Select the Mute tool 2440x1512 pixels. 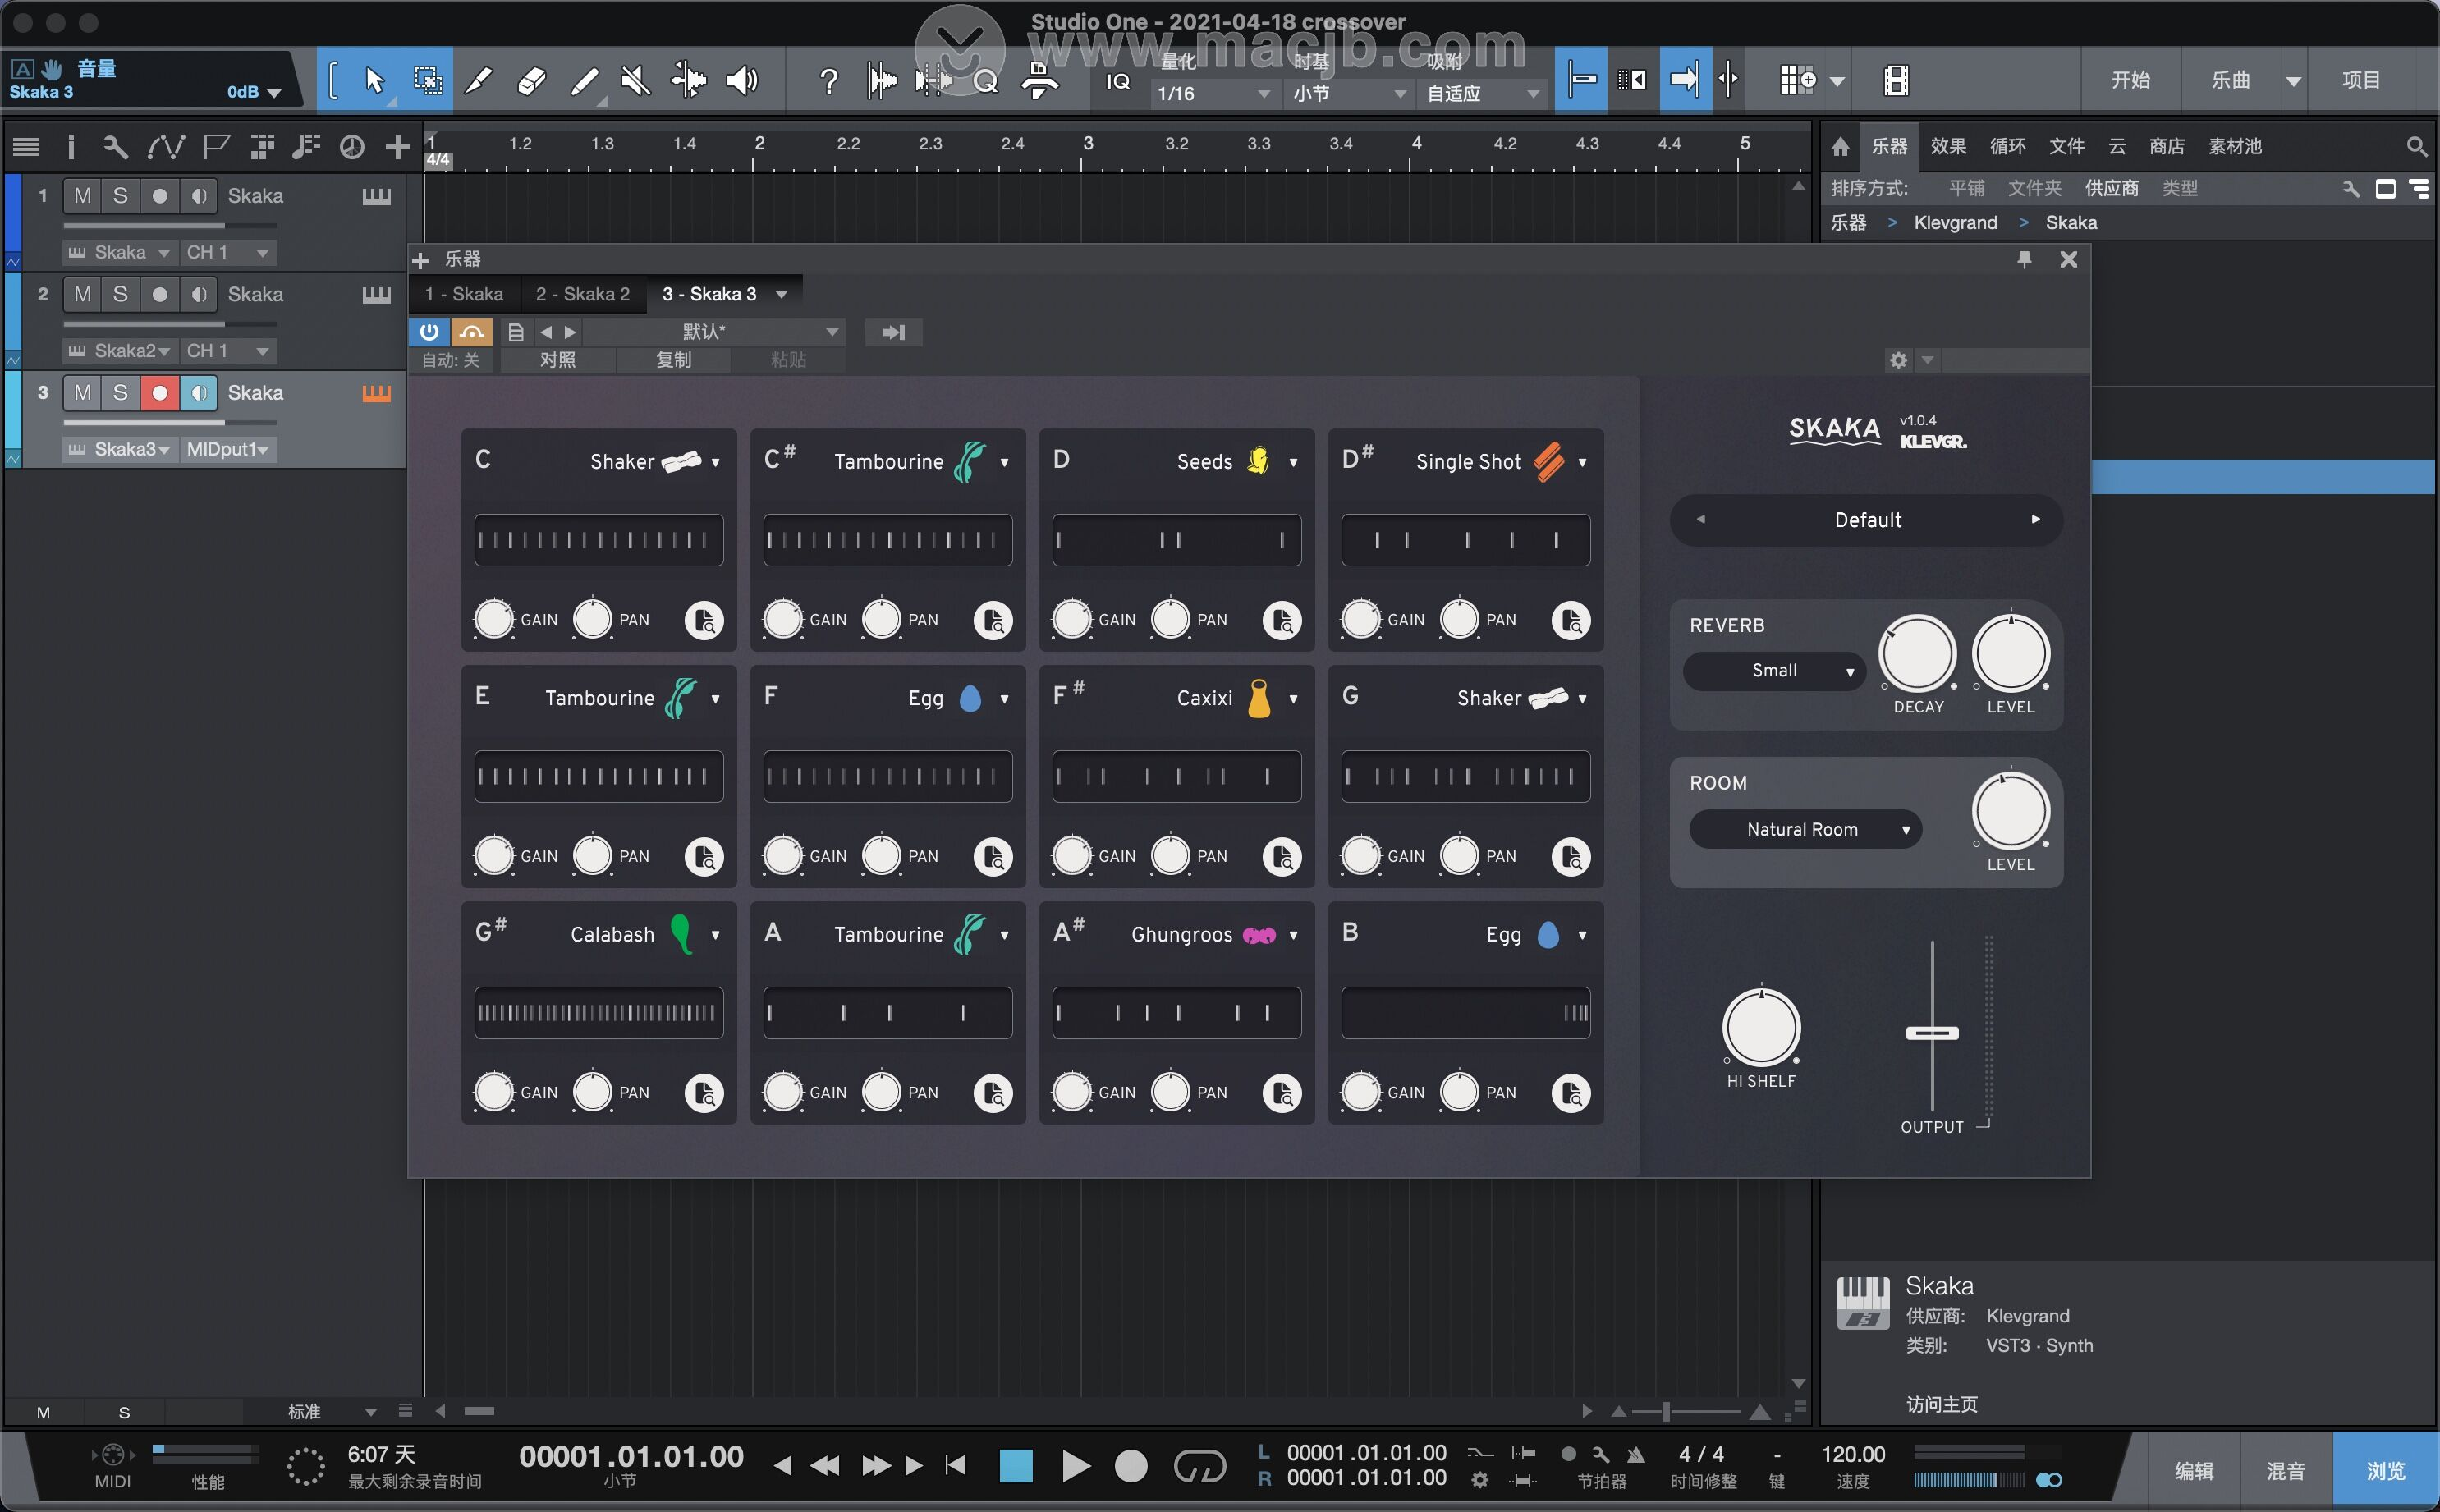click(x=635, y=80)
